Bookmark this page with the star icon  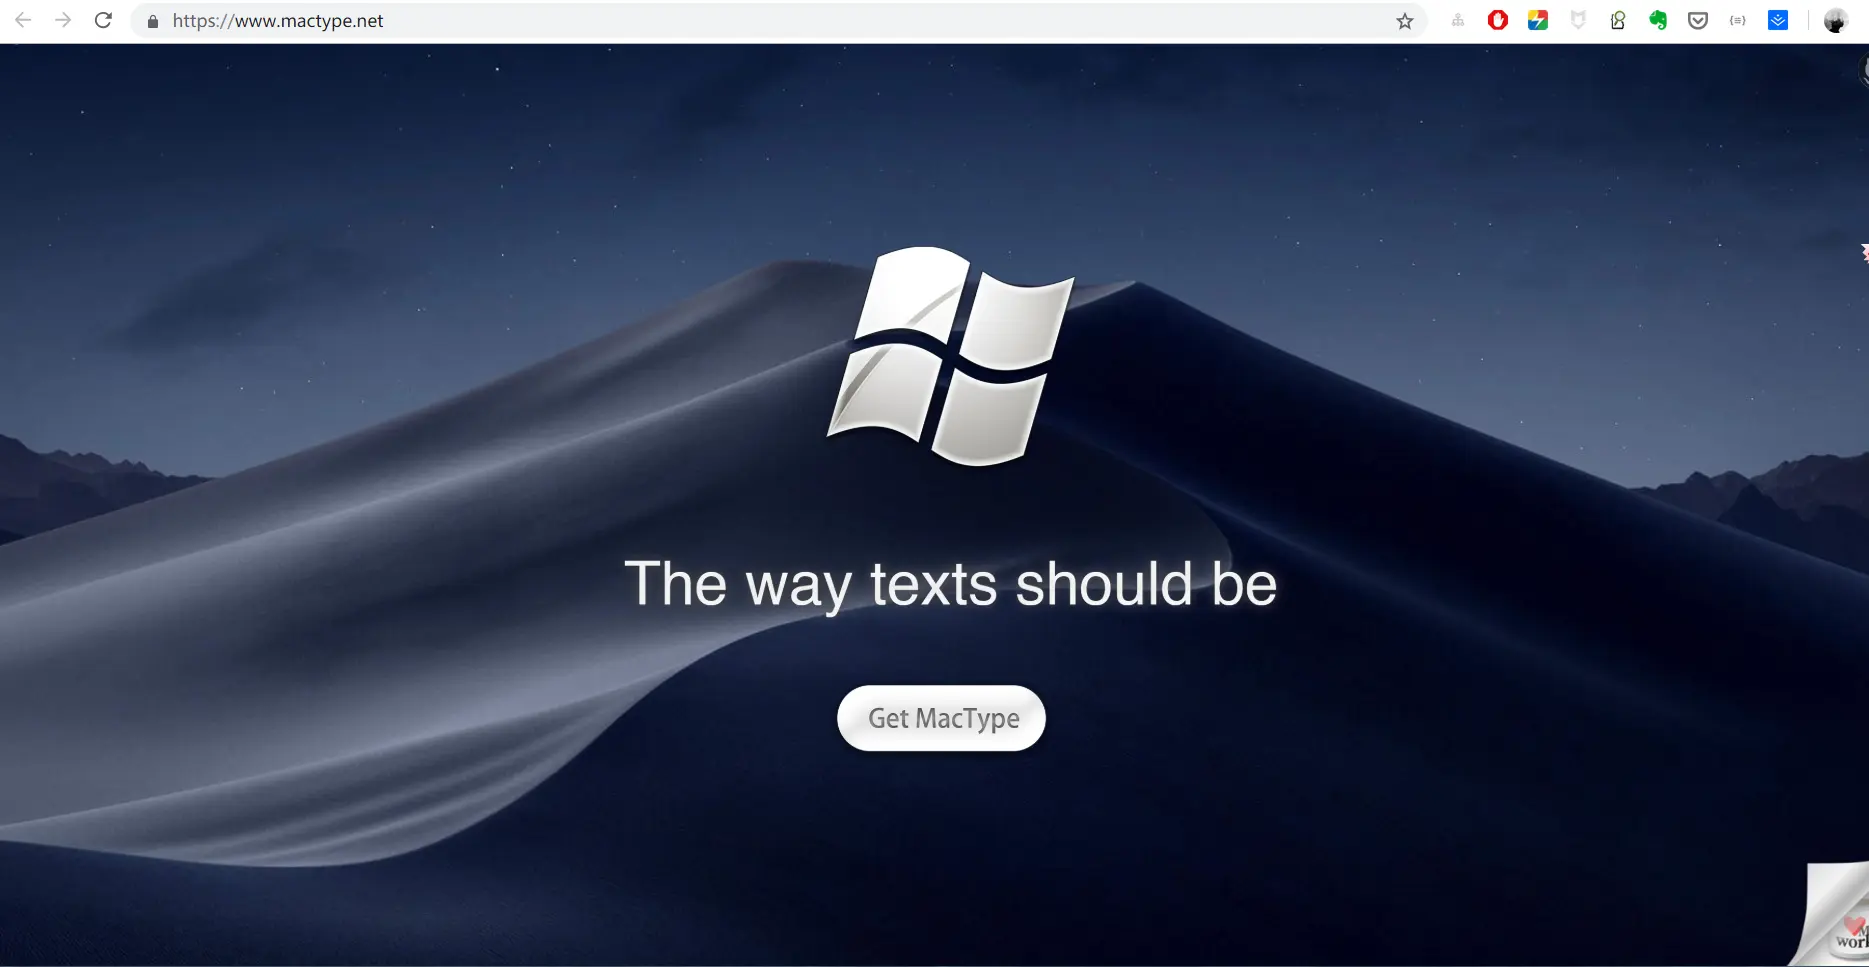(x=1405, y=21)
